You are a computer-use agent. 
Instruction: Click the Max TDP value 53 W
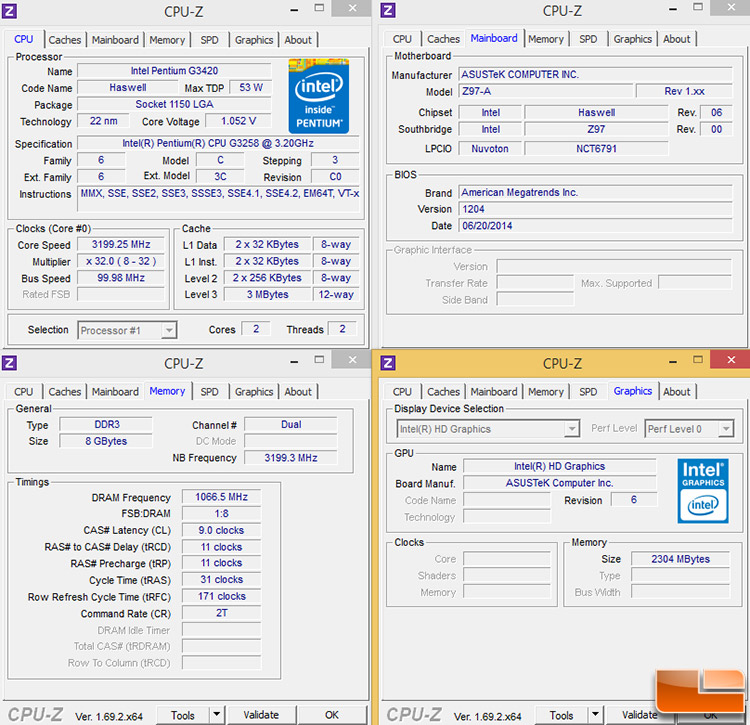[251, 88]
